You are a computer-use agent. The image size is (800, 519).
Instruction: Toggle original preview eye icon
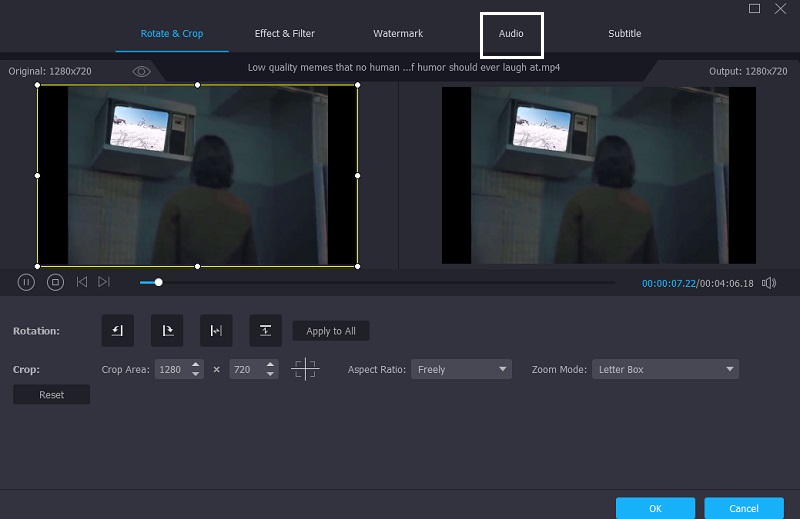tap(141, 72)
